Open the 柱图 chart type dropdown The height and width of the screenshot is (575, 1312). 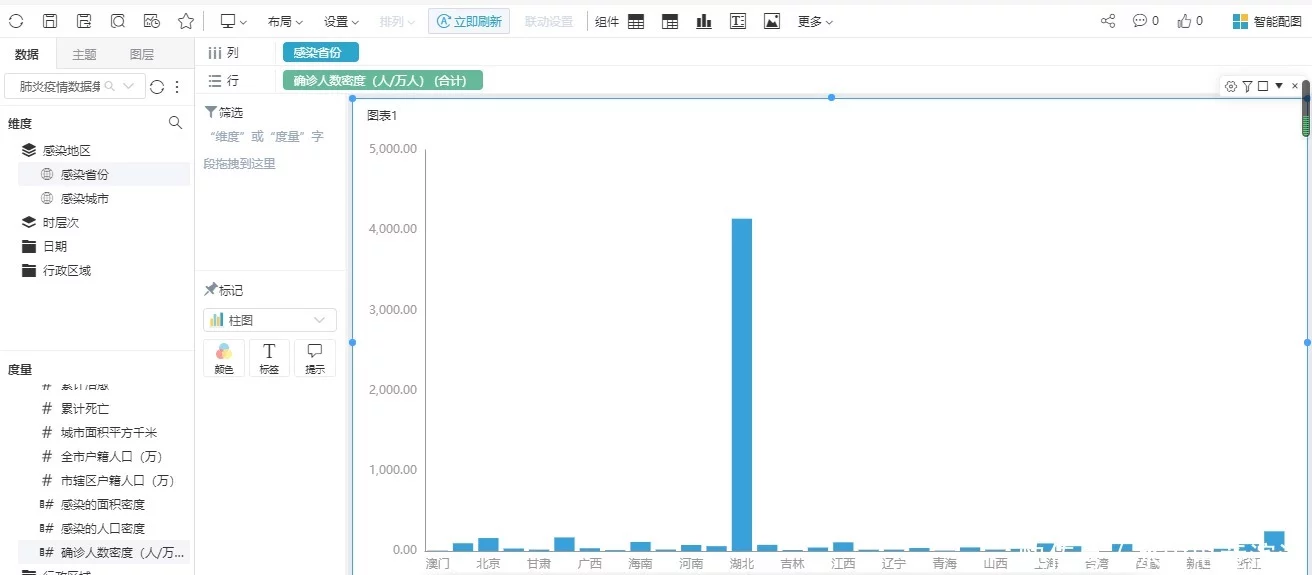[x=270, y=320]
